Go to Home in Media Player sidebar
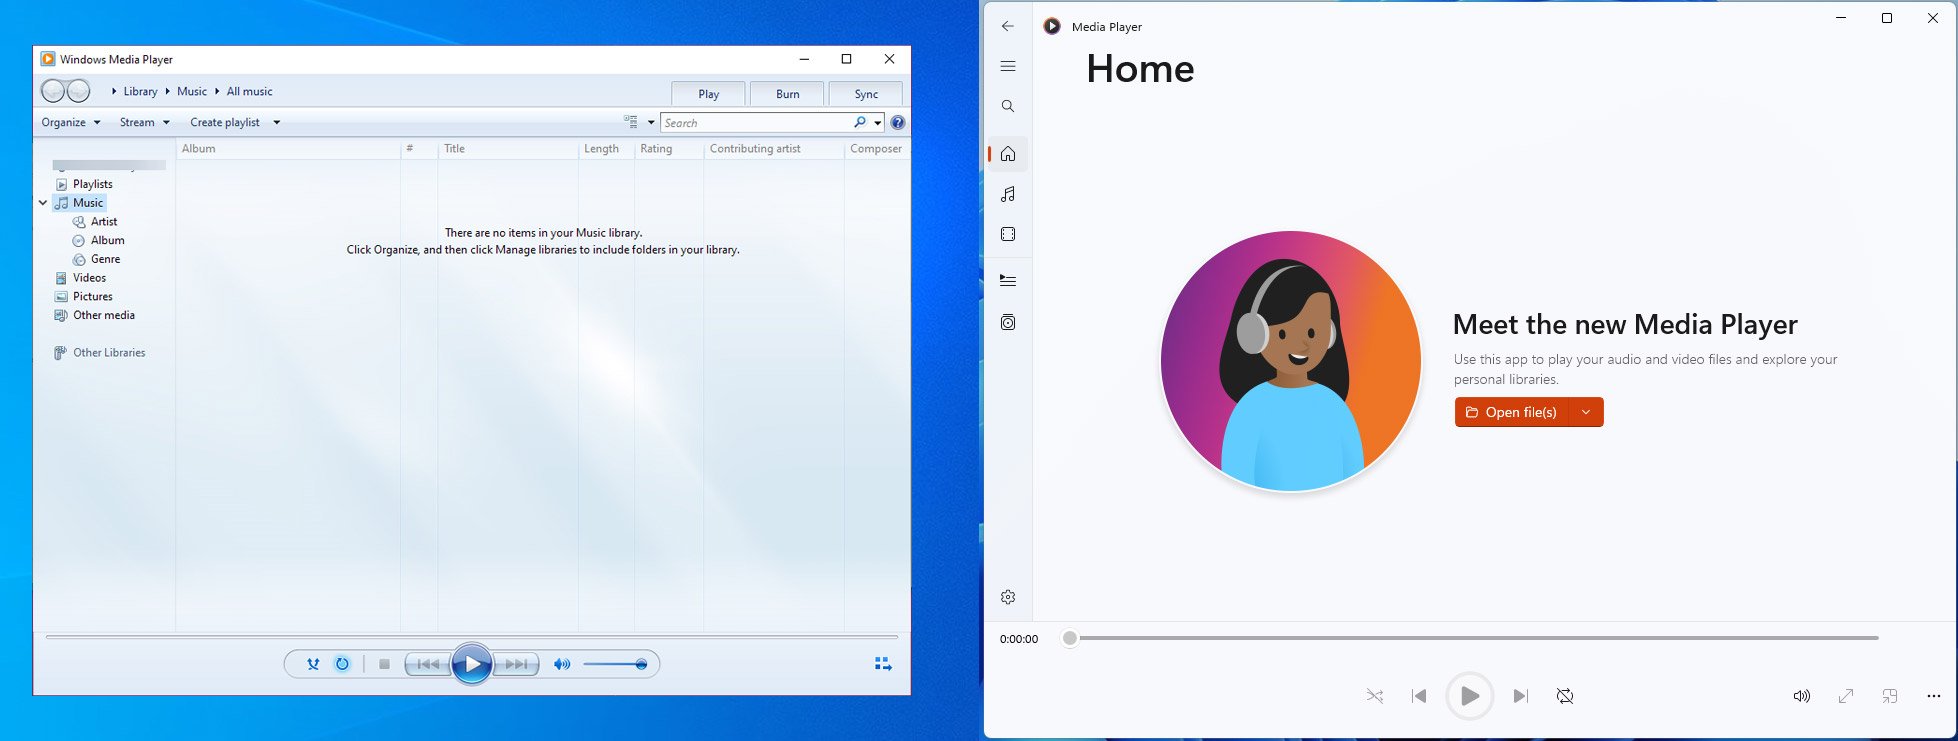Screen dimensions: 1958x741 click(x=1008, y=154)
